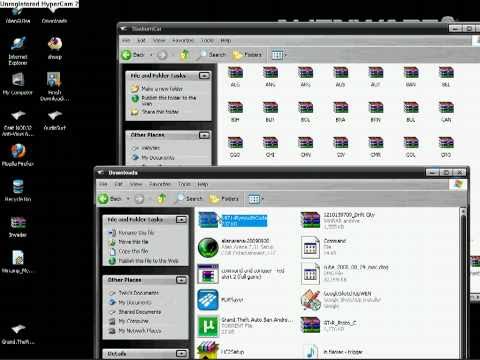Click Back arrow in Downloads toolbar
Image resolution: width=480 pixels, height=360 pixels.
coord(110,199)
